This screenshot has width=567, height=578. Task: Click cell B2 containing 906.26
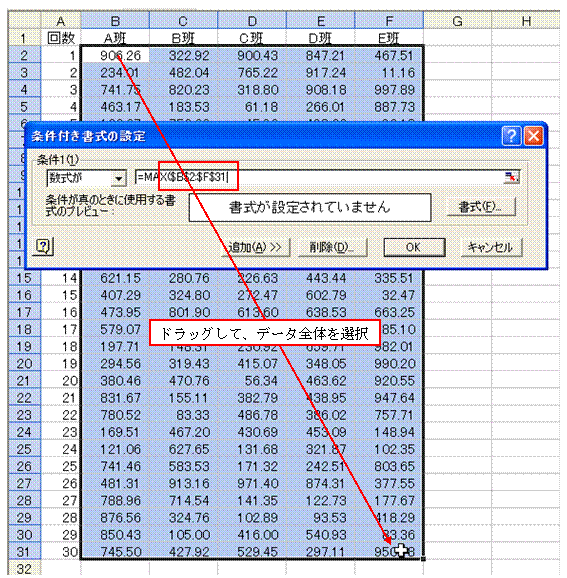tap(115, 55)
